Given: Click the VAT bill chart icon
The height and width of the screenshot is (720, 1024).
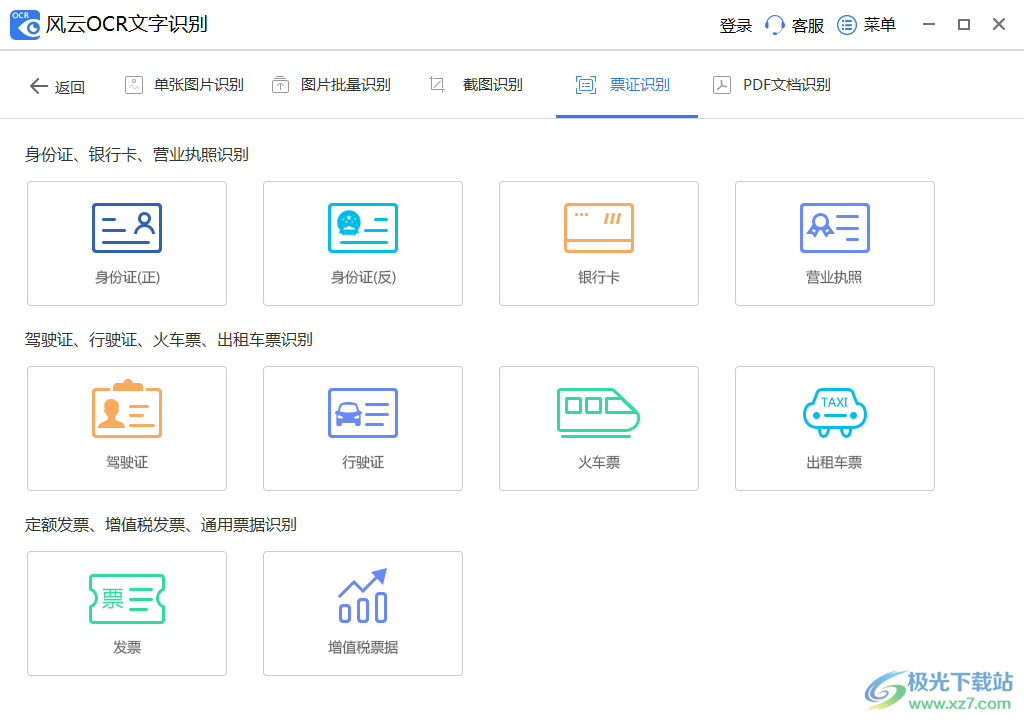Looking at the screenshot, I should tap(362, 595).
